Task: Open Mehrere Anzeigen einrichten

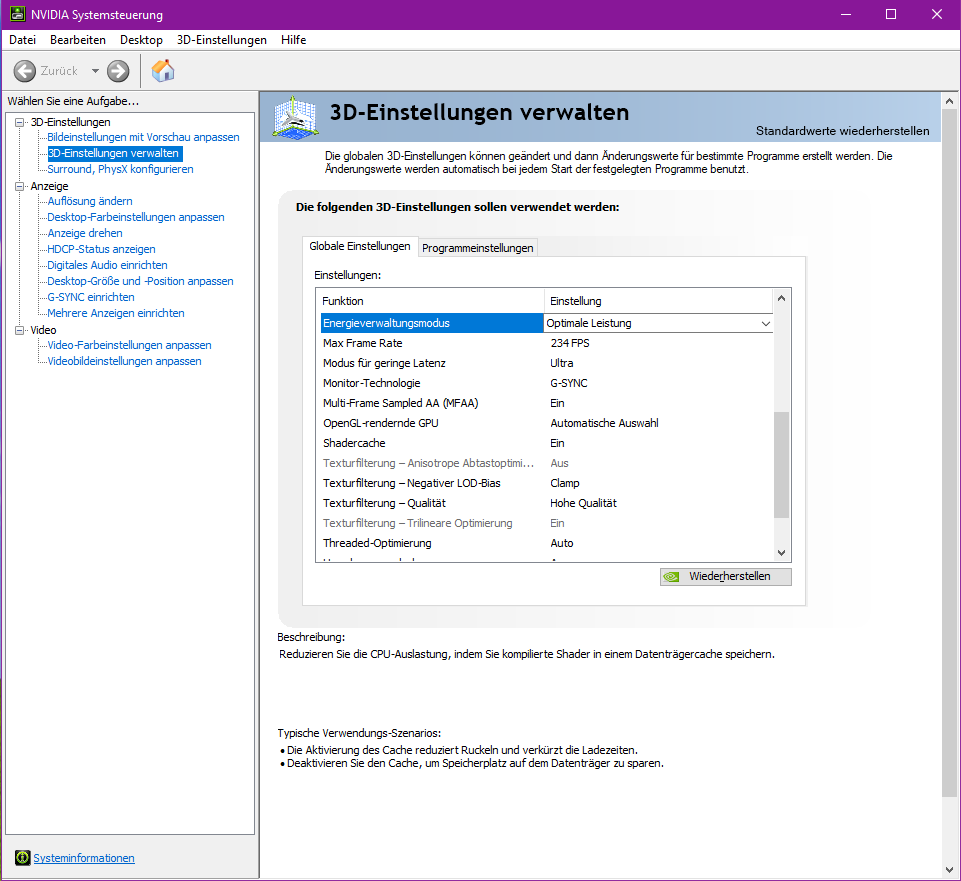Action: click(x=116, y=313)
